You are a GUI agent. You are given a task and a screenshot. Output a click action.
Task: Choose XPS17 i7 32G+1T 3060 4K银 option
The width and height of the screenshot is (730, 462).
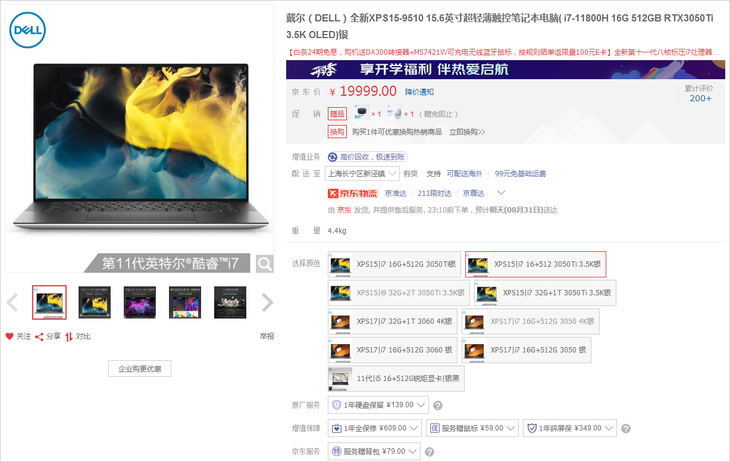(x=392, y=321)
